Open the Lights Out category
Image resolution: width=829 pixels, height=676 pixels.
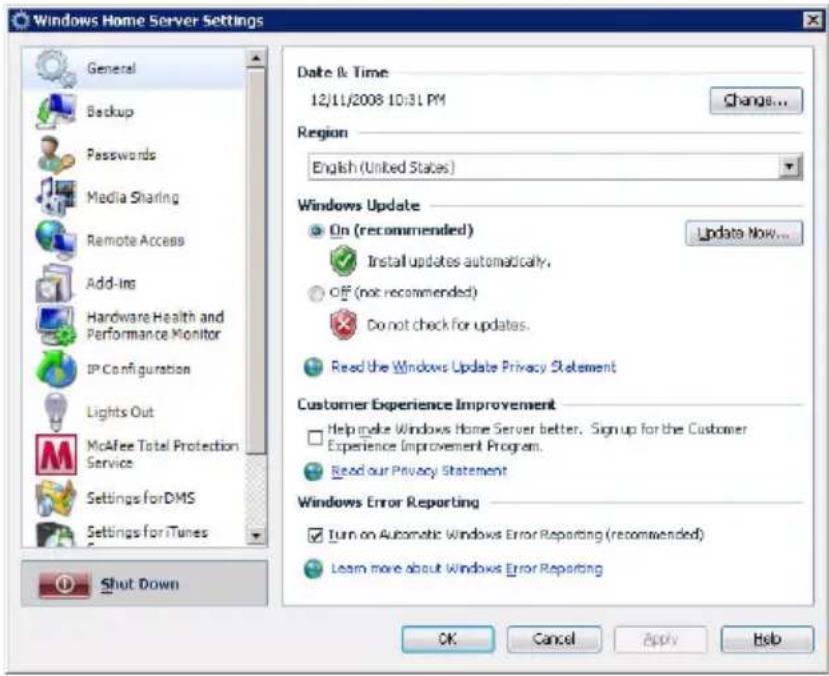(x=134, y=412)
